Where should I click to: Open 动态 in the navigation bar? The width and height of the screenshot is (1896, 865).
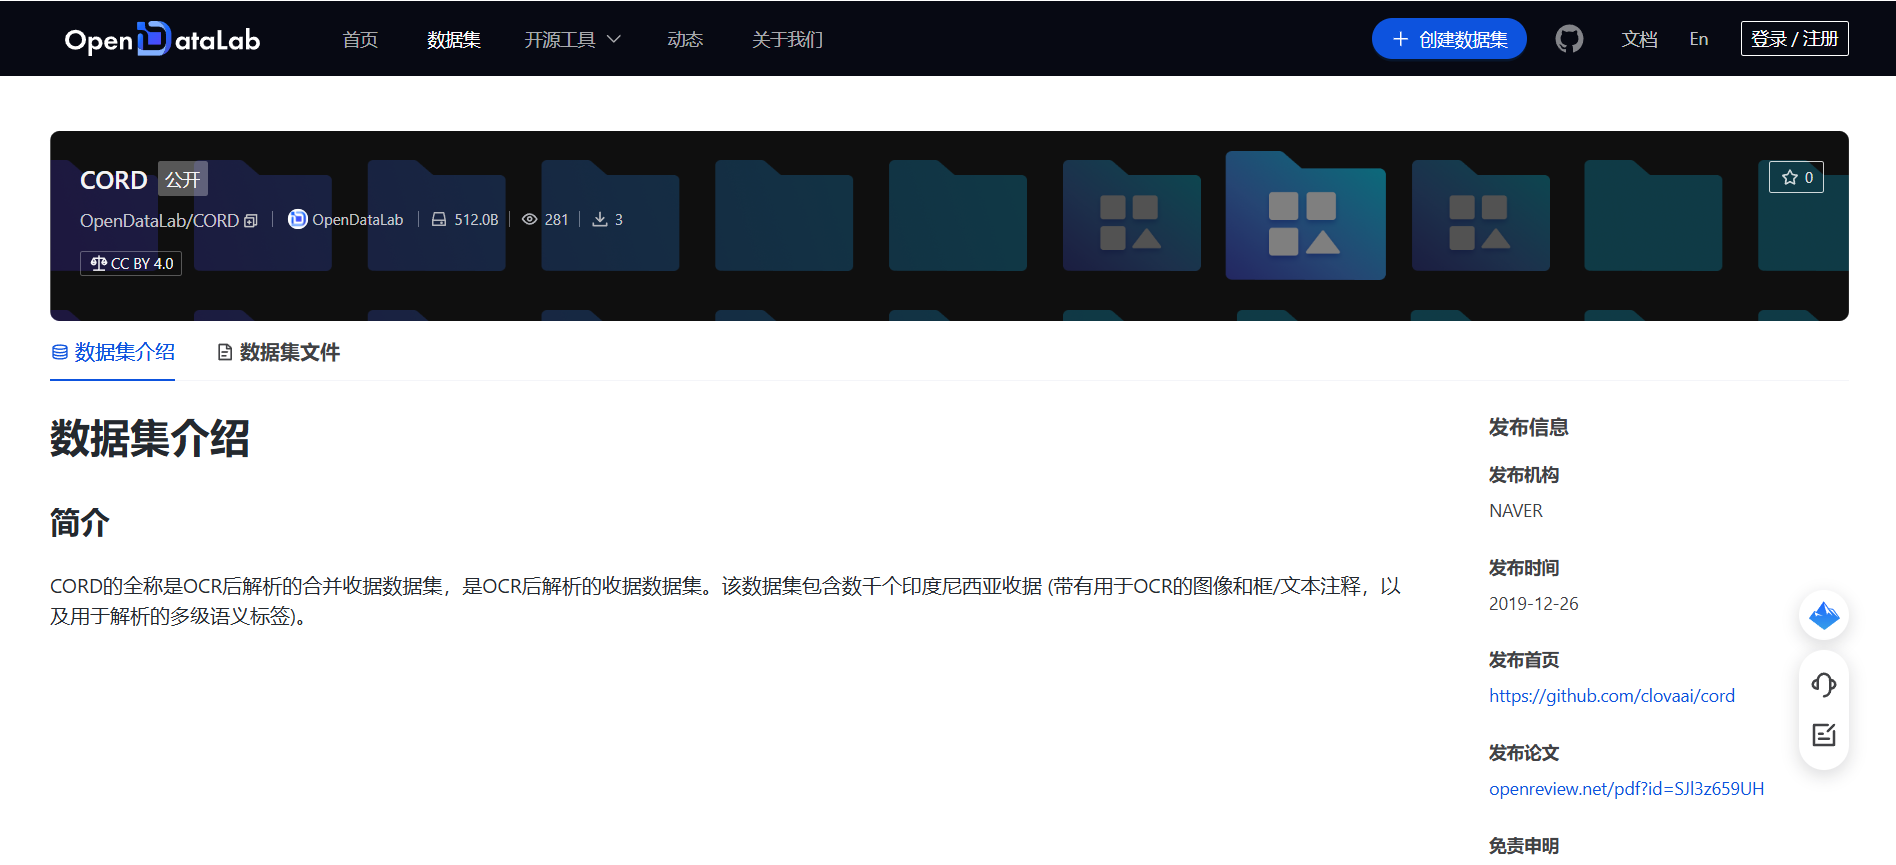point(685,39)
